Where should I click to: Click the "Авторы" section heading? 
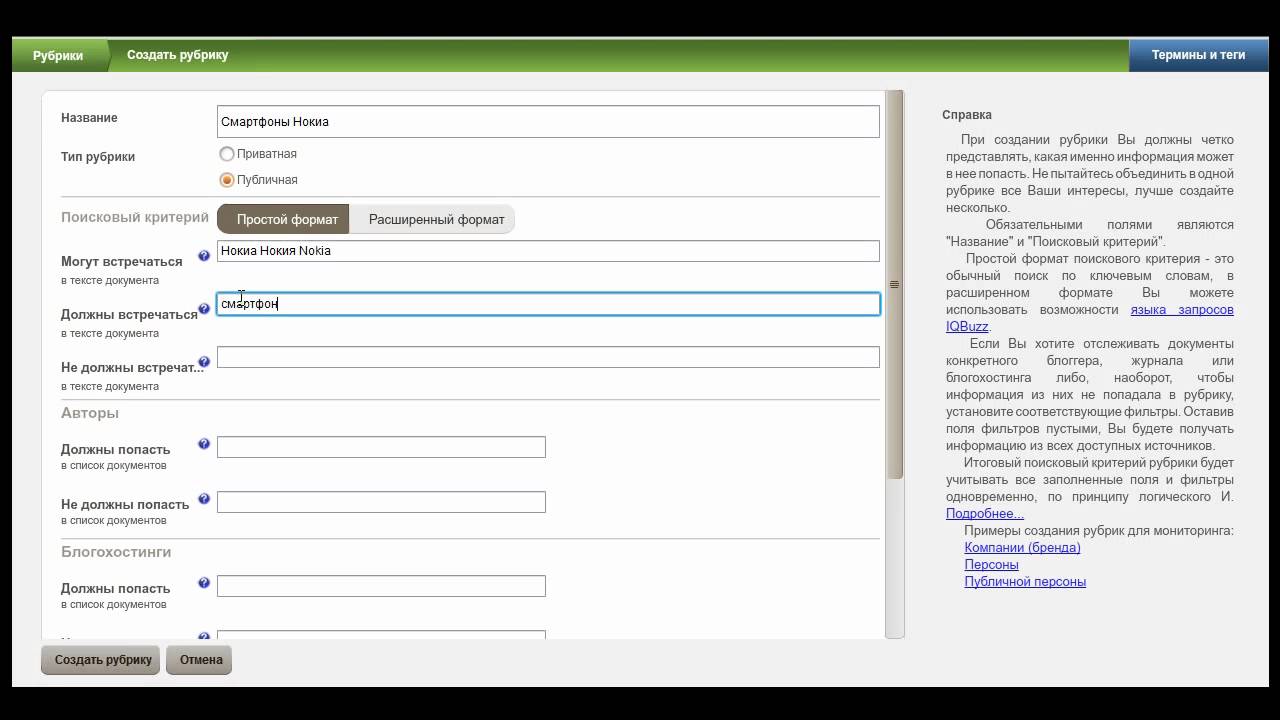click(x=90, y=413)
